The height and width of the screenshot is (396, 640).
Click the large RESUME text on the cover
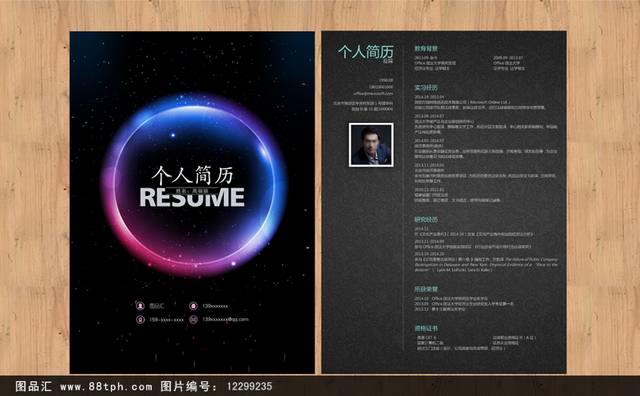click(192, 198)
